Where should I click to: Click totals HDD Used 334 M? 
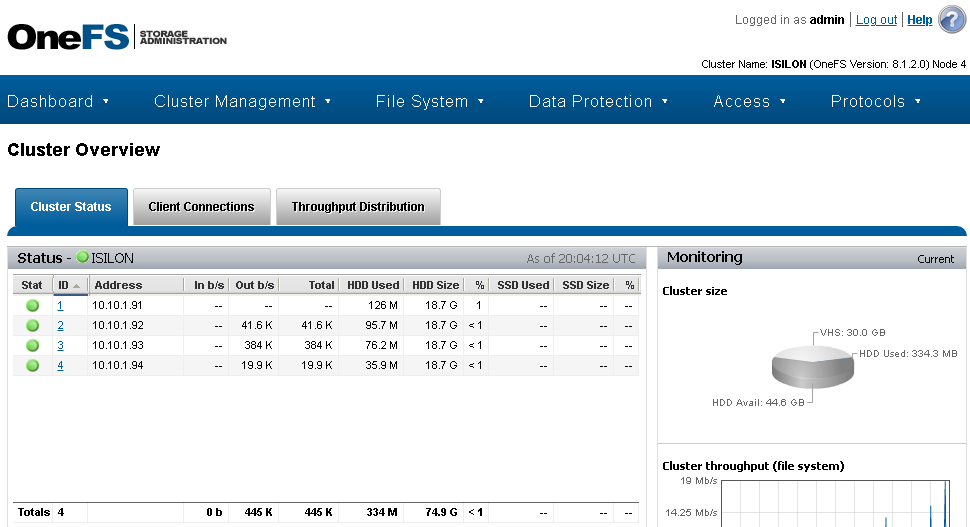[x=382, y=512]
